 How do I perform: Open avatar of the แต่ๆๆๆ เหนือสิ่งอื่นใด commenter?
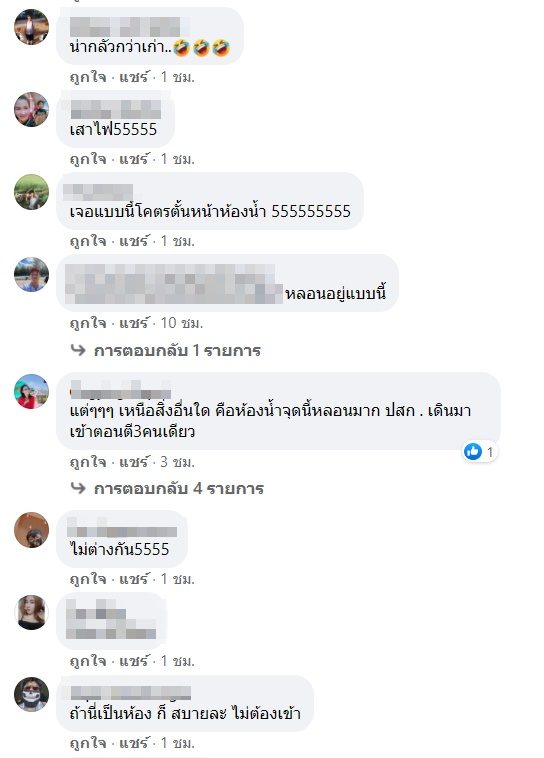pyautogui.click(x=31, y=392)
